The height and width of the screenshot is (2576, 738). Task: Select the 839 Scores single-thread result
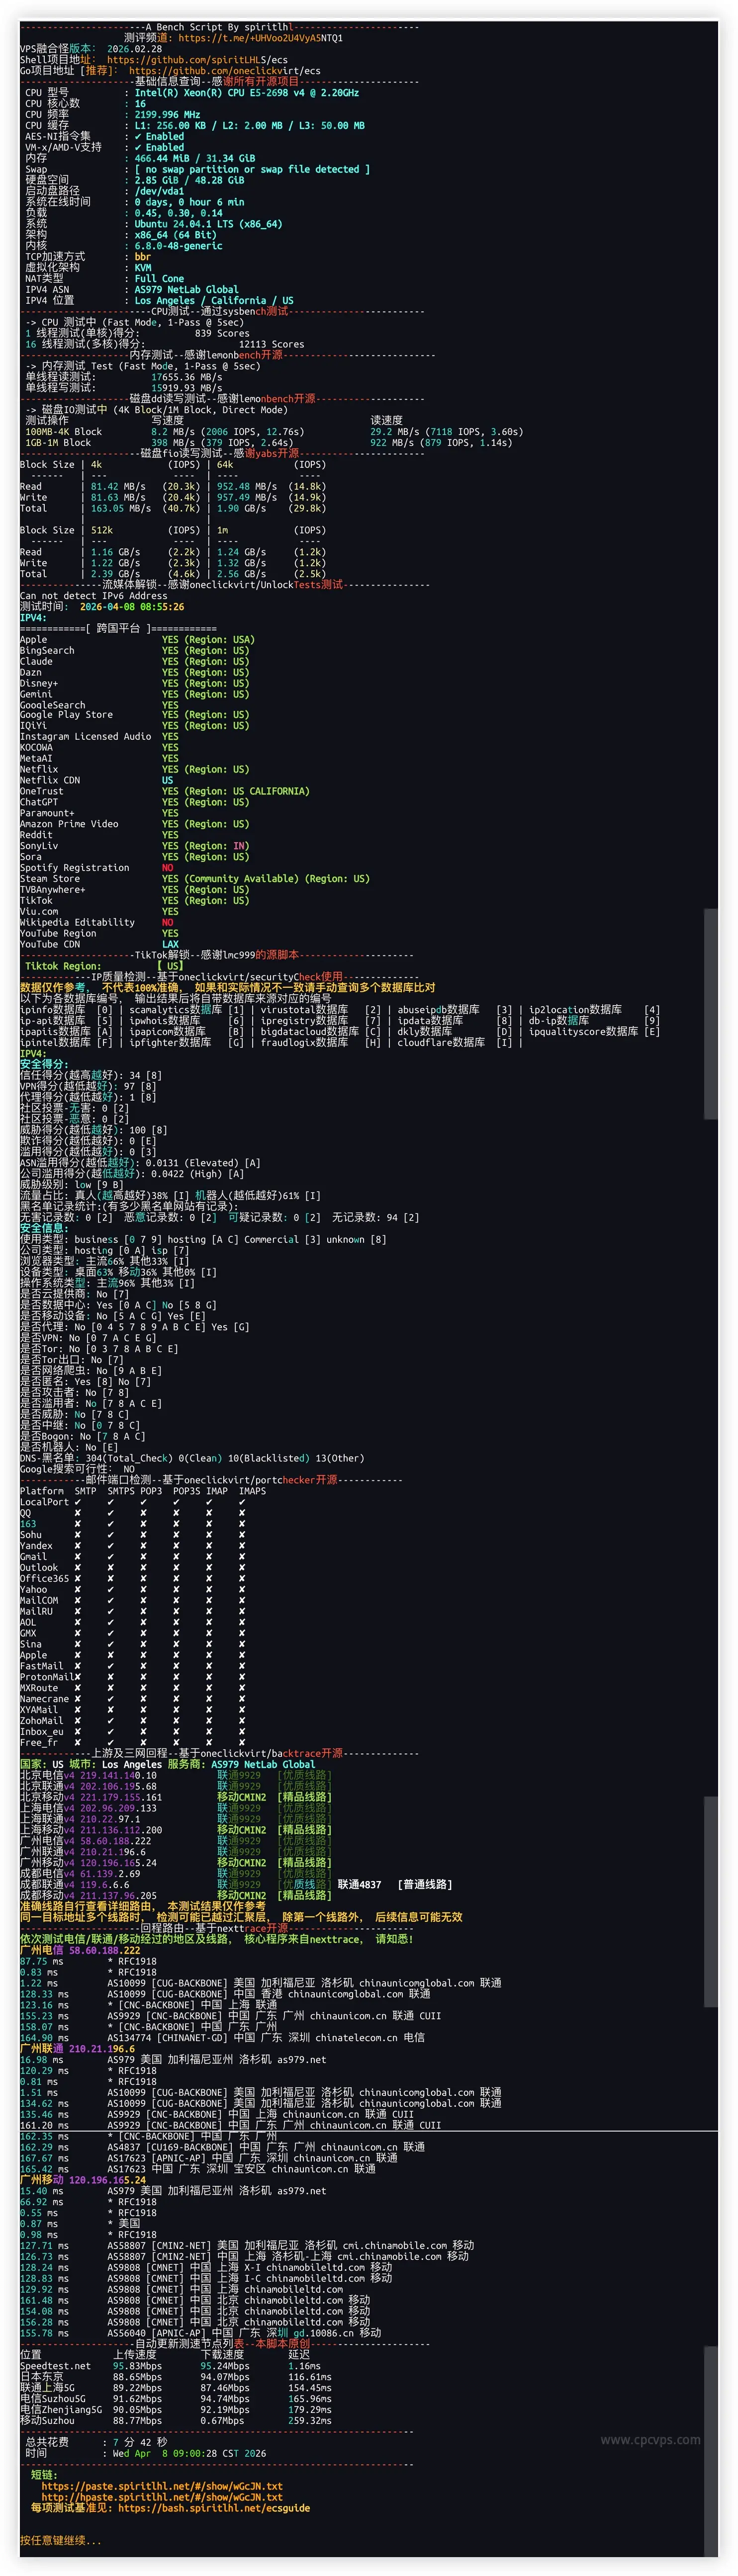click(x=222, y=334)
